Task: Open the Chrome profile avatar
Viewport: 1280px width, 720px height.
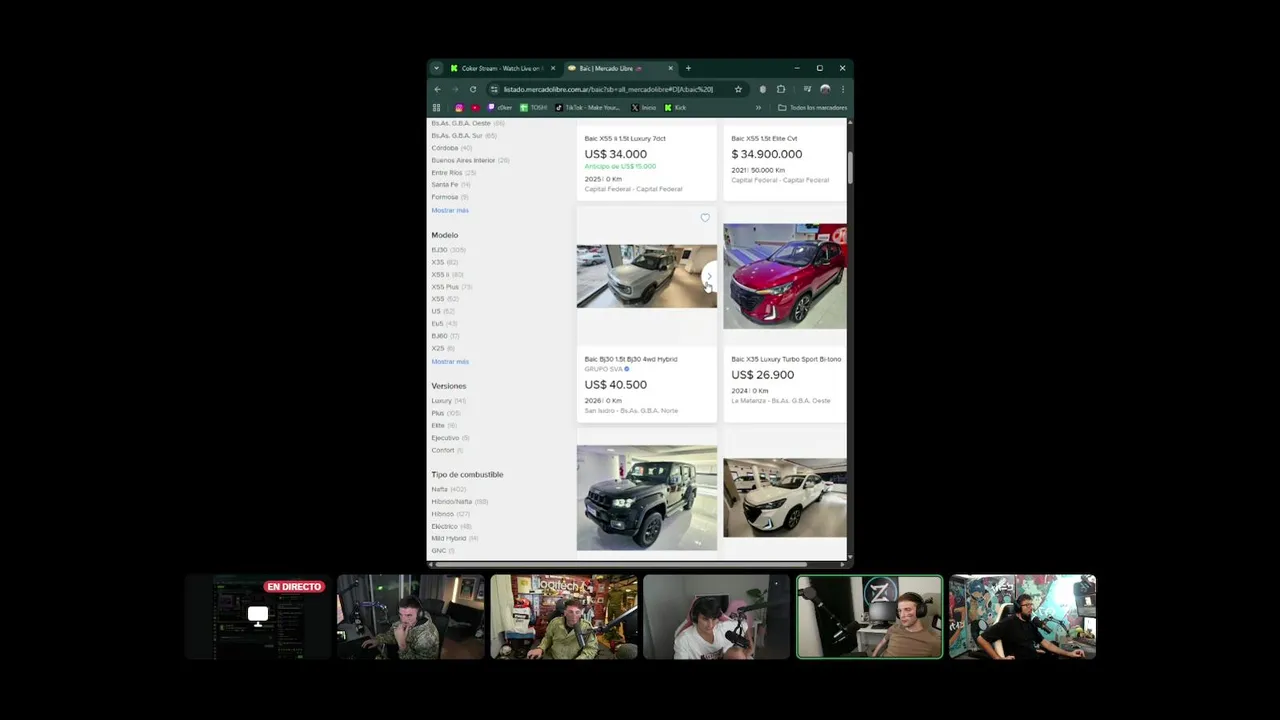Action: pos(825,89)
